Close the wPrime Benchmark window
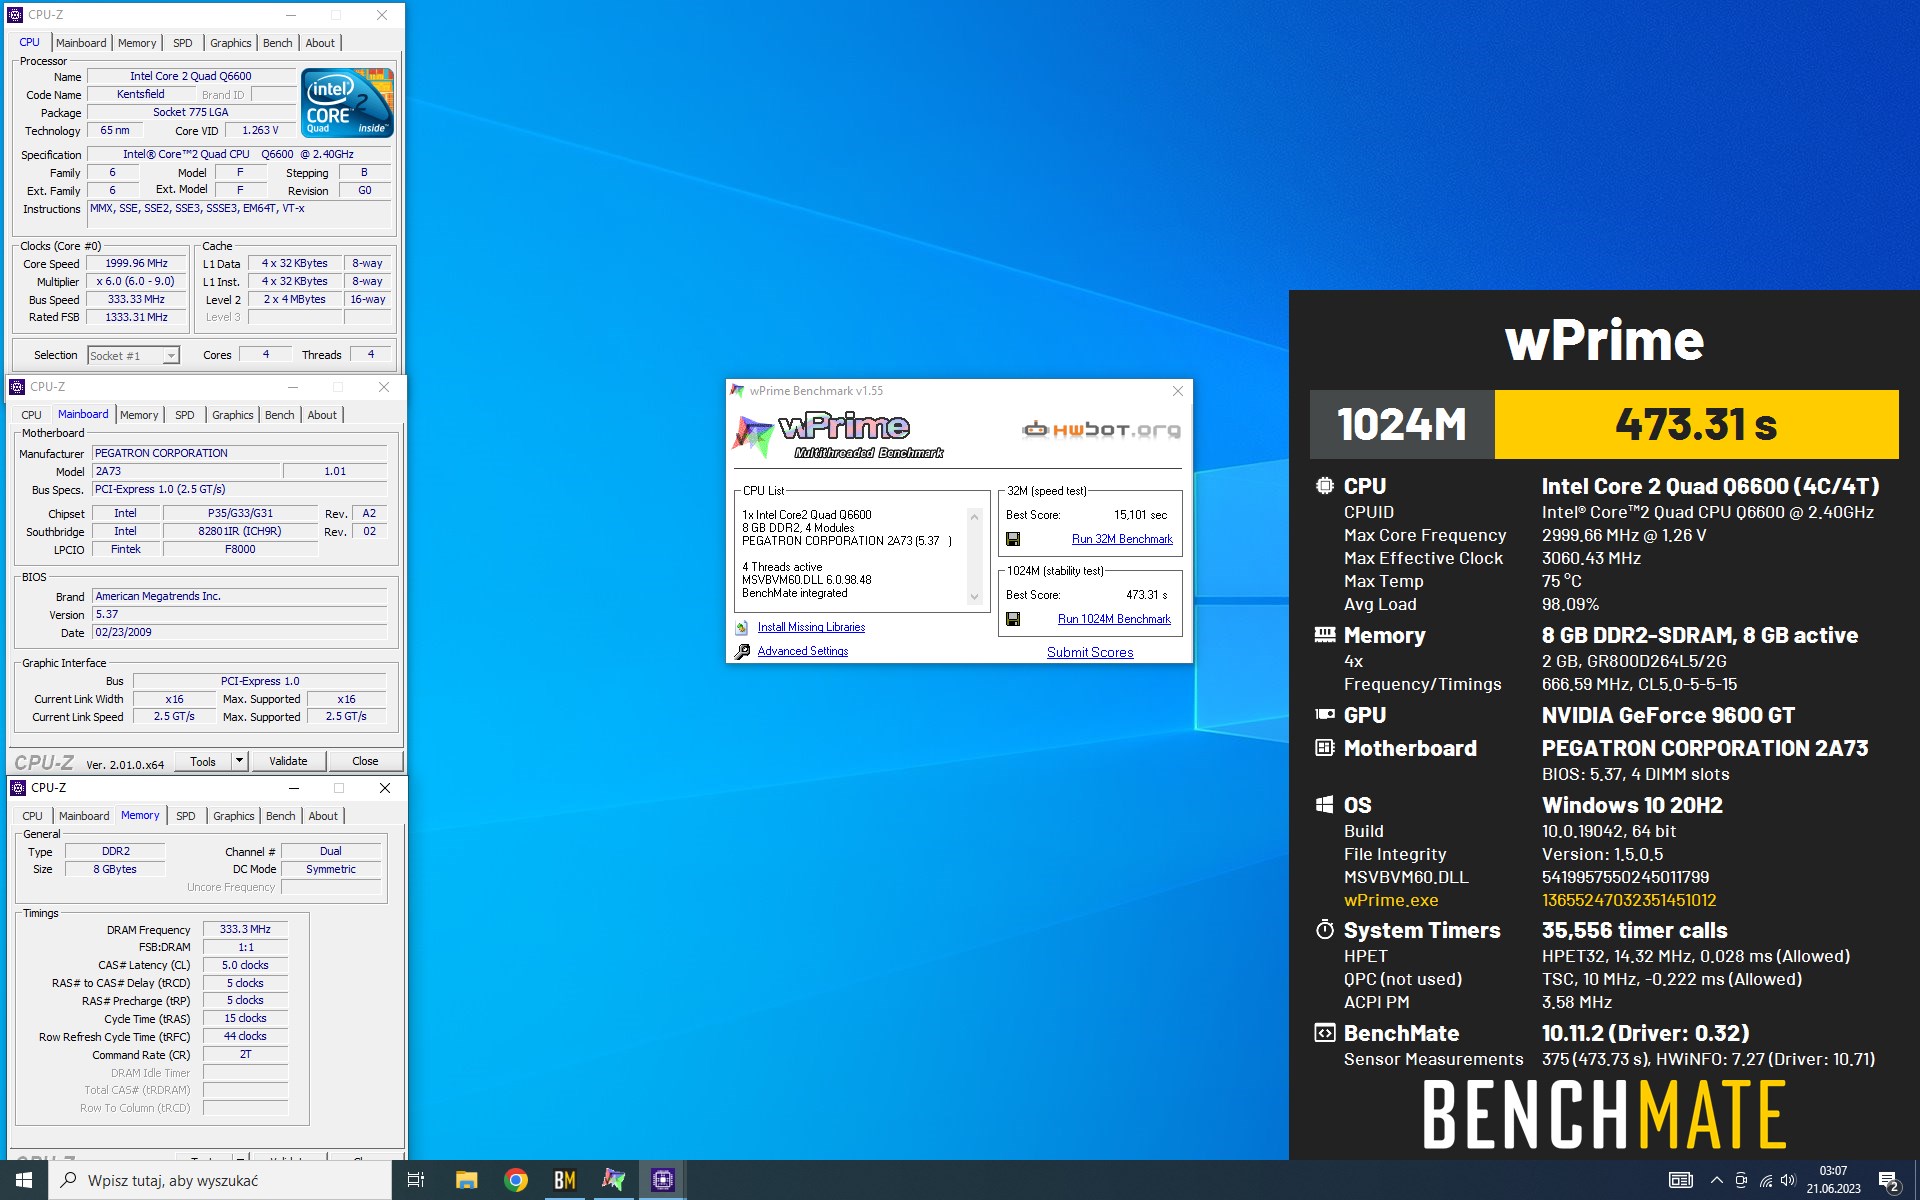The width and height of the screenshot is (1920, 1200). (1177, 391)
